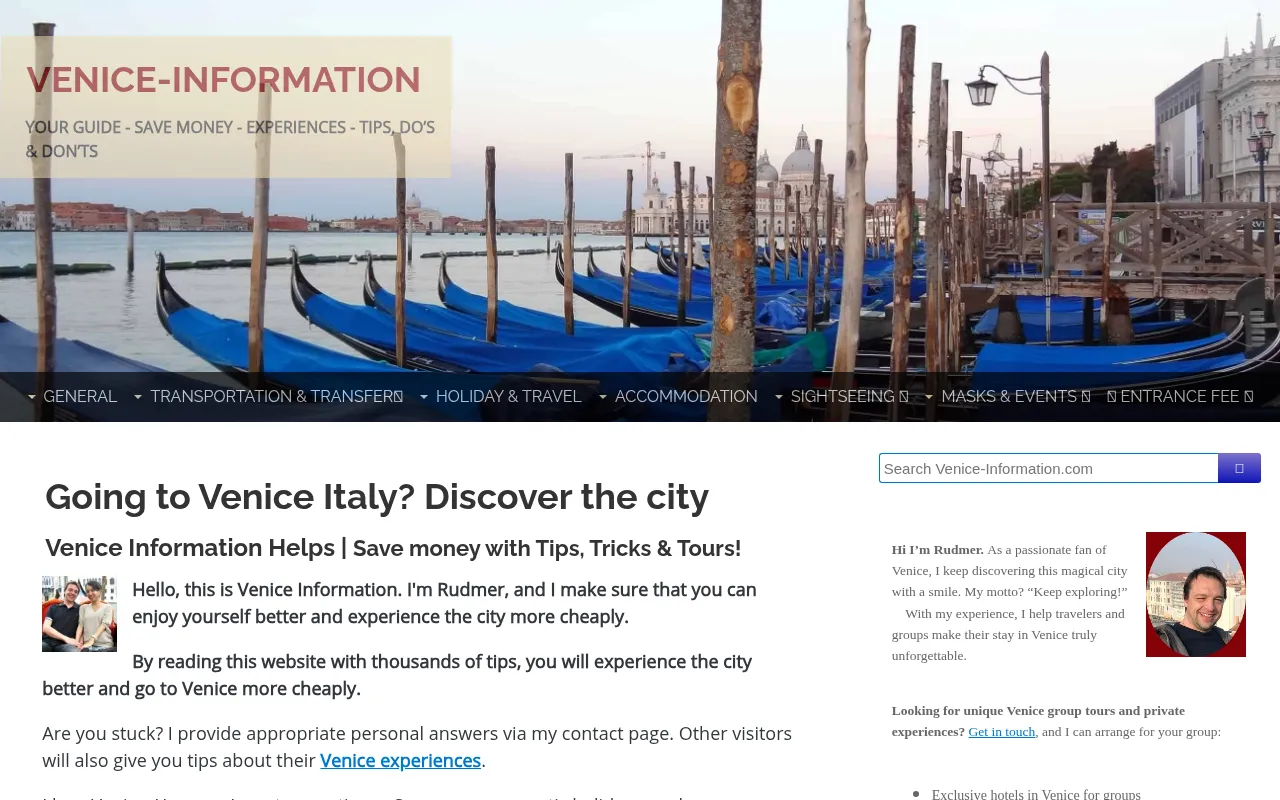The height and width of the screenshot is (800, 1280).
Task: Expand the GENERAL menu dropdown arrow
Action: pyautogui.click(x=32, y=397)
